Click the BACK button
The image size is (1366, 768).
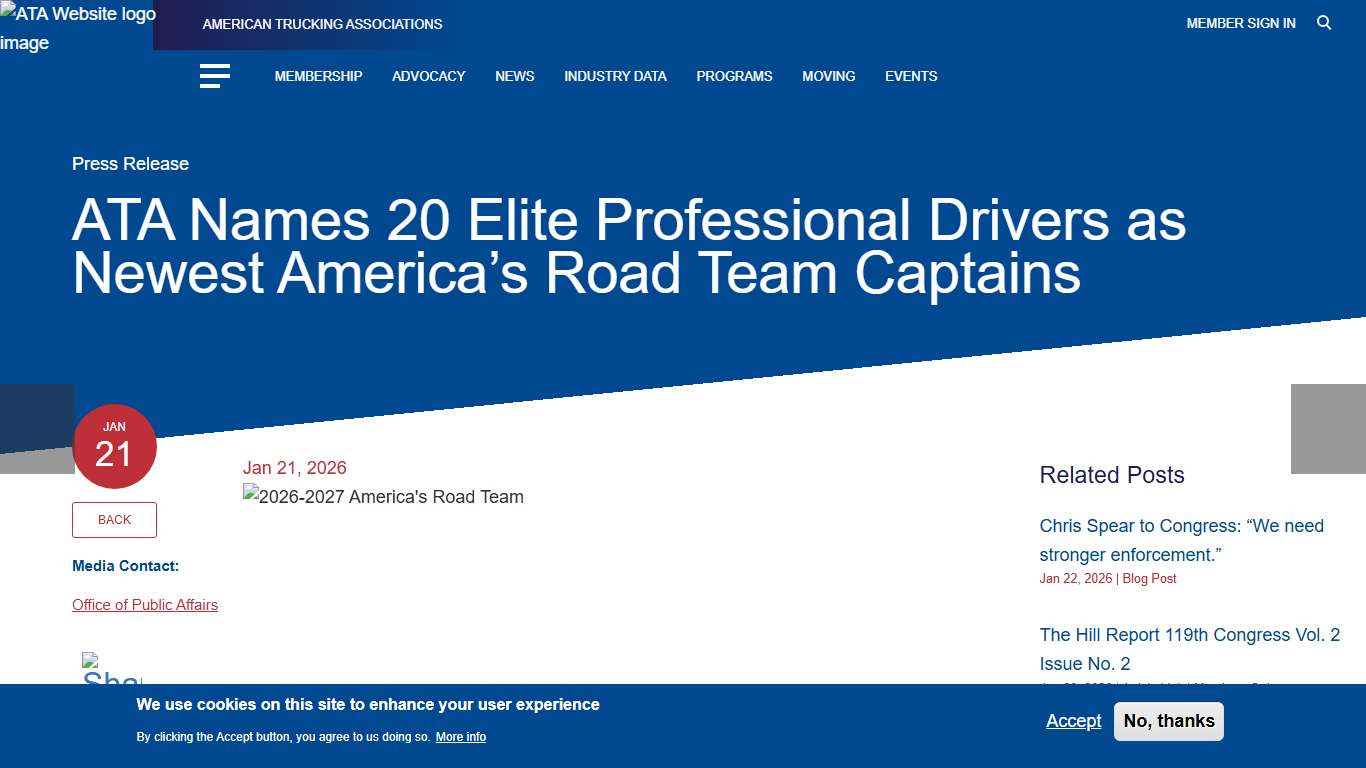114,519
